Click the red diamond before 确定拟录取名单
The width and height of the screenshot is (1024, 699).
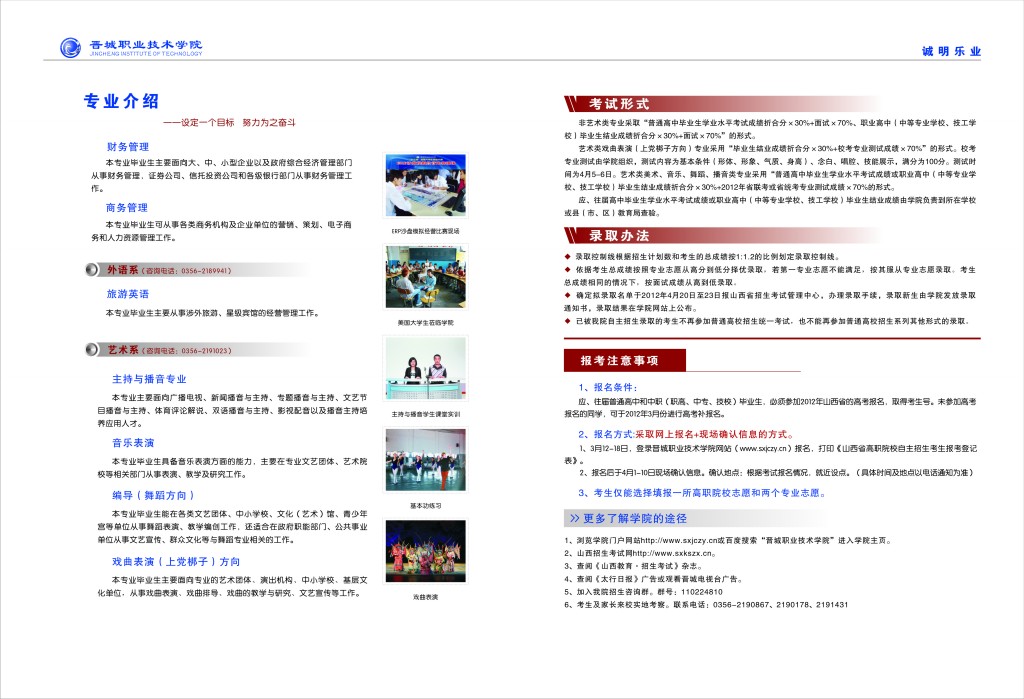pos(568,295)
